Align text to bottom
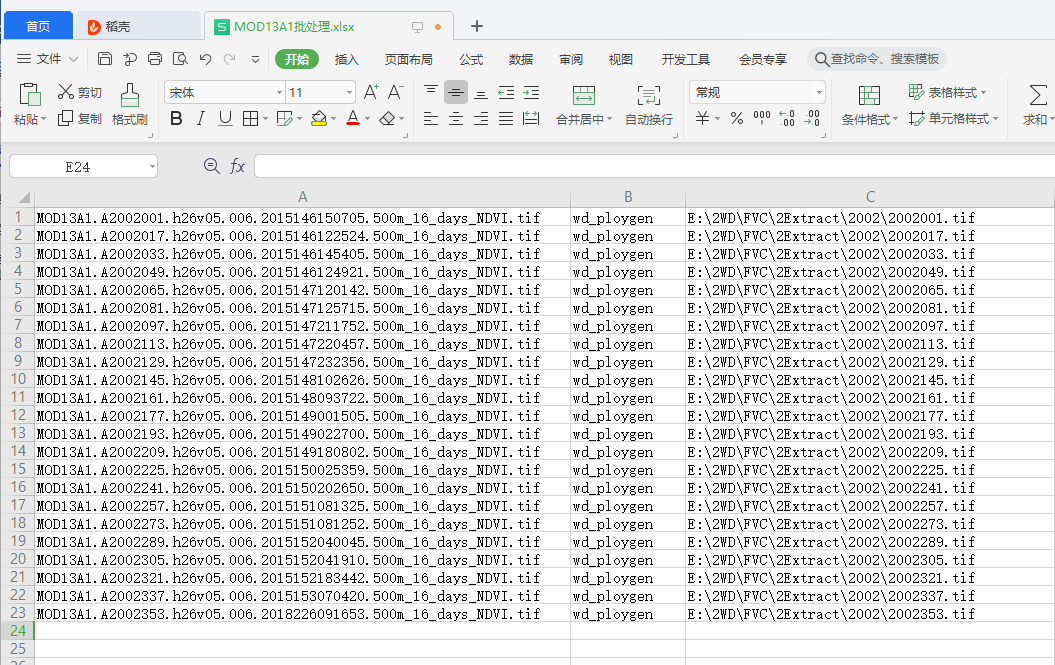This screenshot has width=1055, height=665. 480,93
